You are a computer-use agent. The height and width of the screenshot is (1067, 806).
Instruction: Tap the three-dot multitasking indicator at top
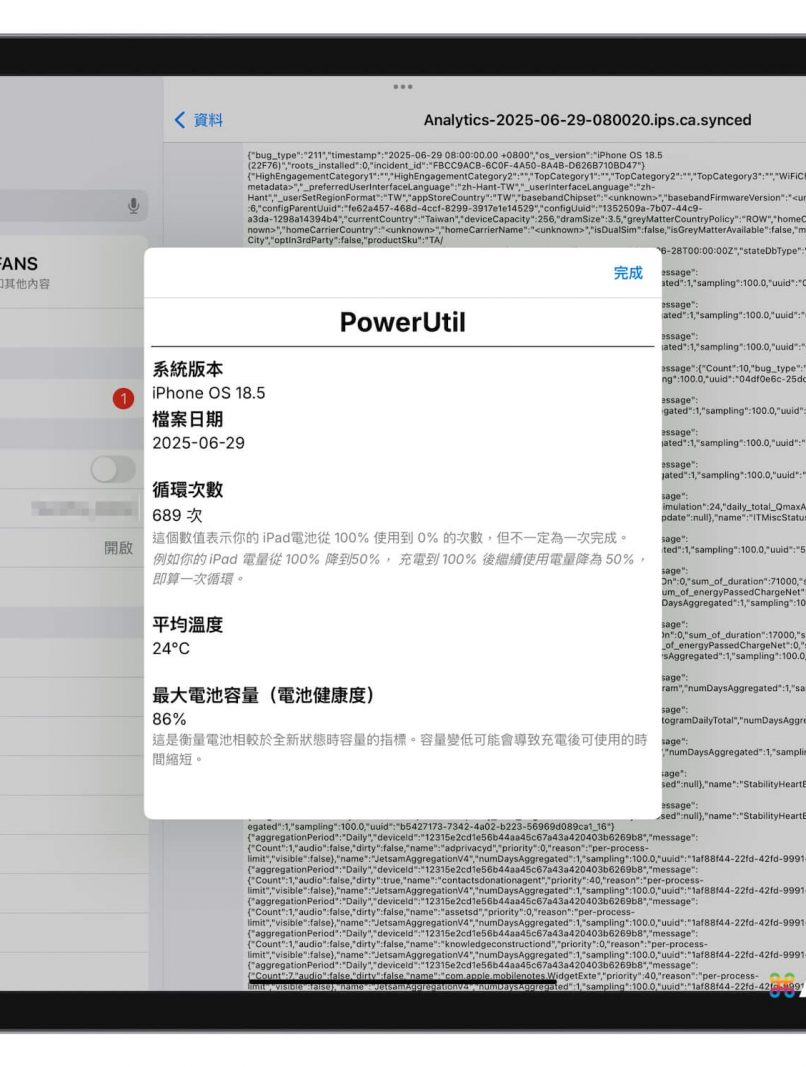[403, 87]
